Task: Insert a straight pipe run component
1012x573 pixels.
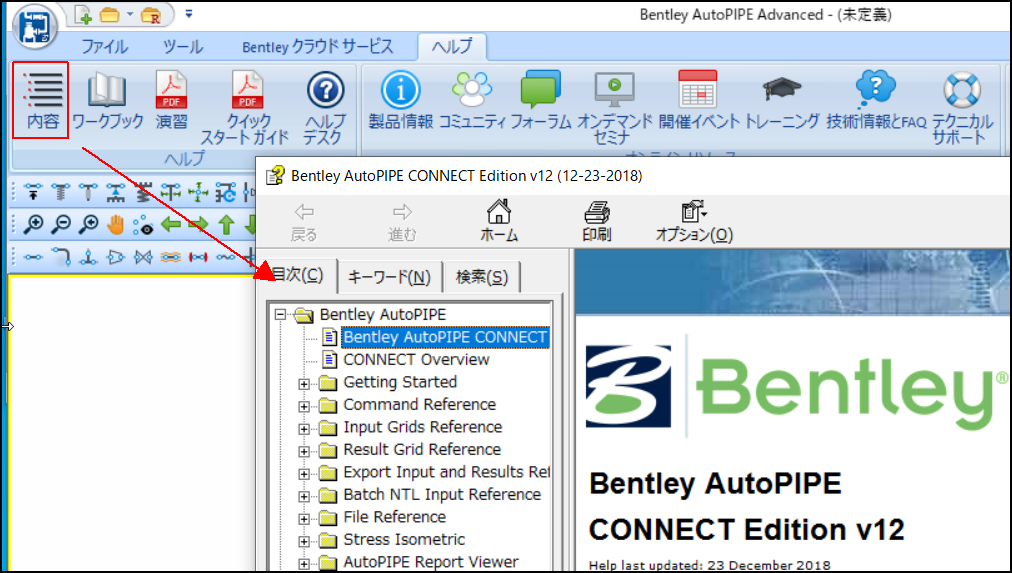Action: 32,257
